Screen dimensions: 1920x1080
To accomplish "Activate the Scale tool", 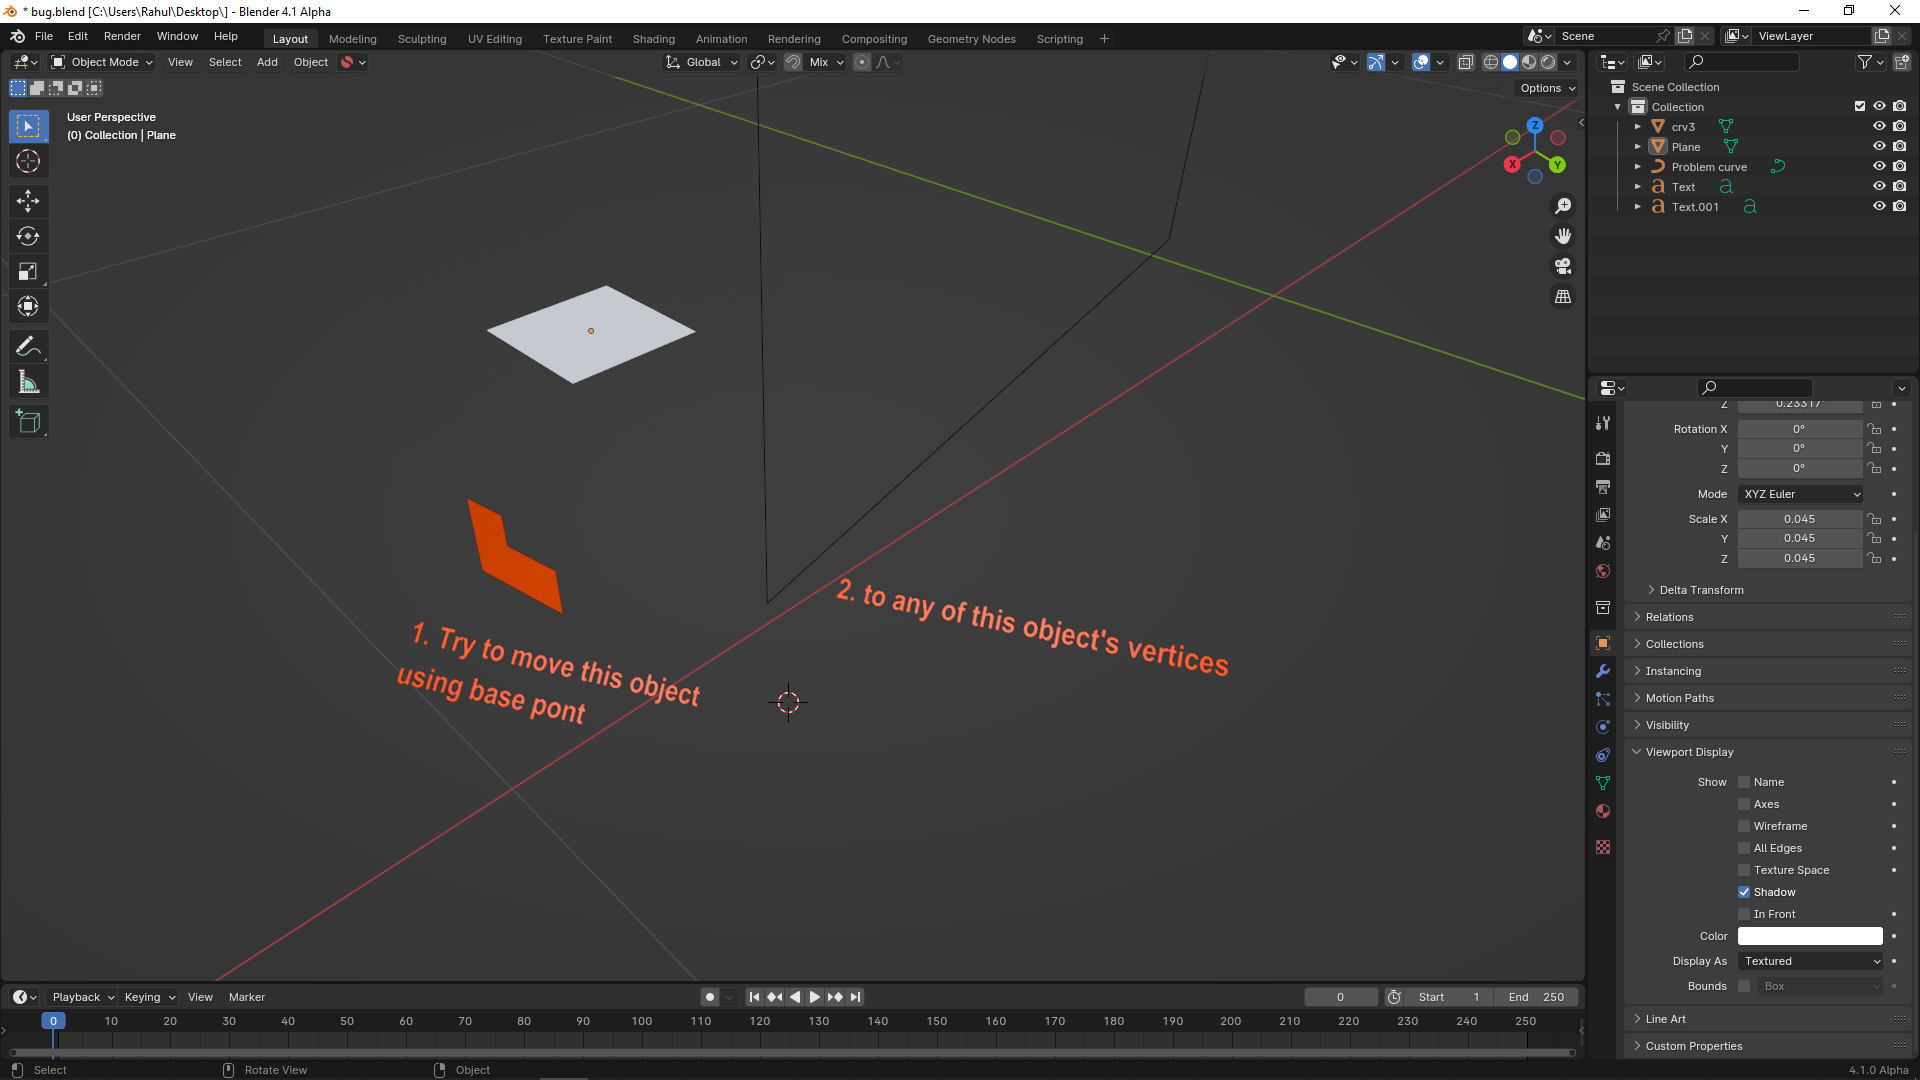I will (x=28, y=271).
